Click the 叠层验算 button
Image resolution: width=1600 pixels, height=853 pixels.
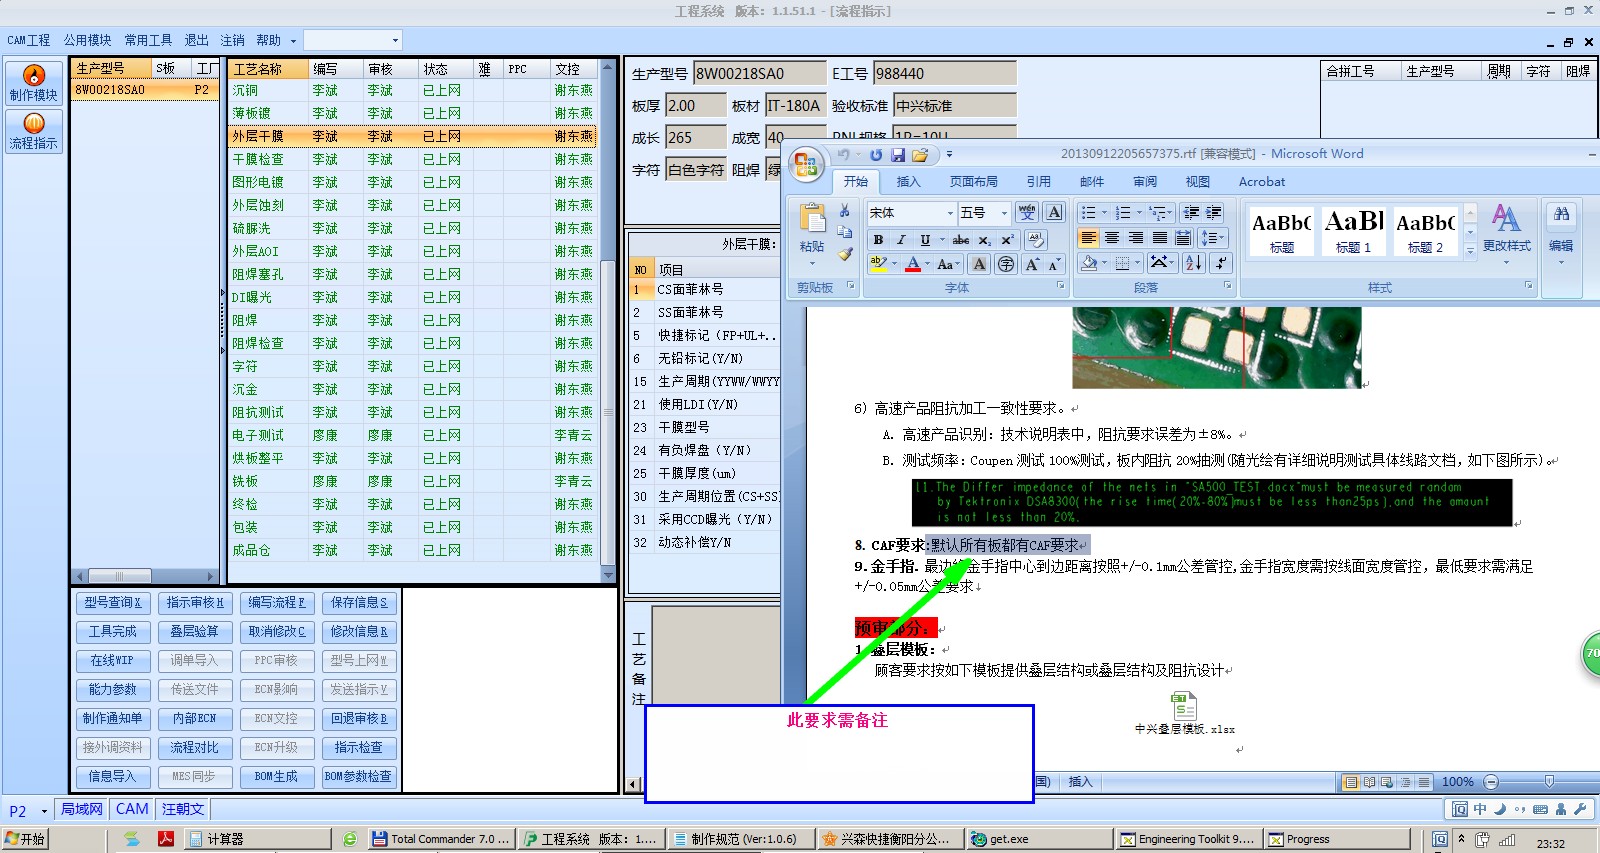point(194,632)
